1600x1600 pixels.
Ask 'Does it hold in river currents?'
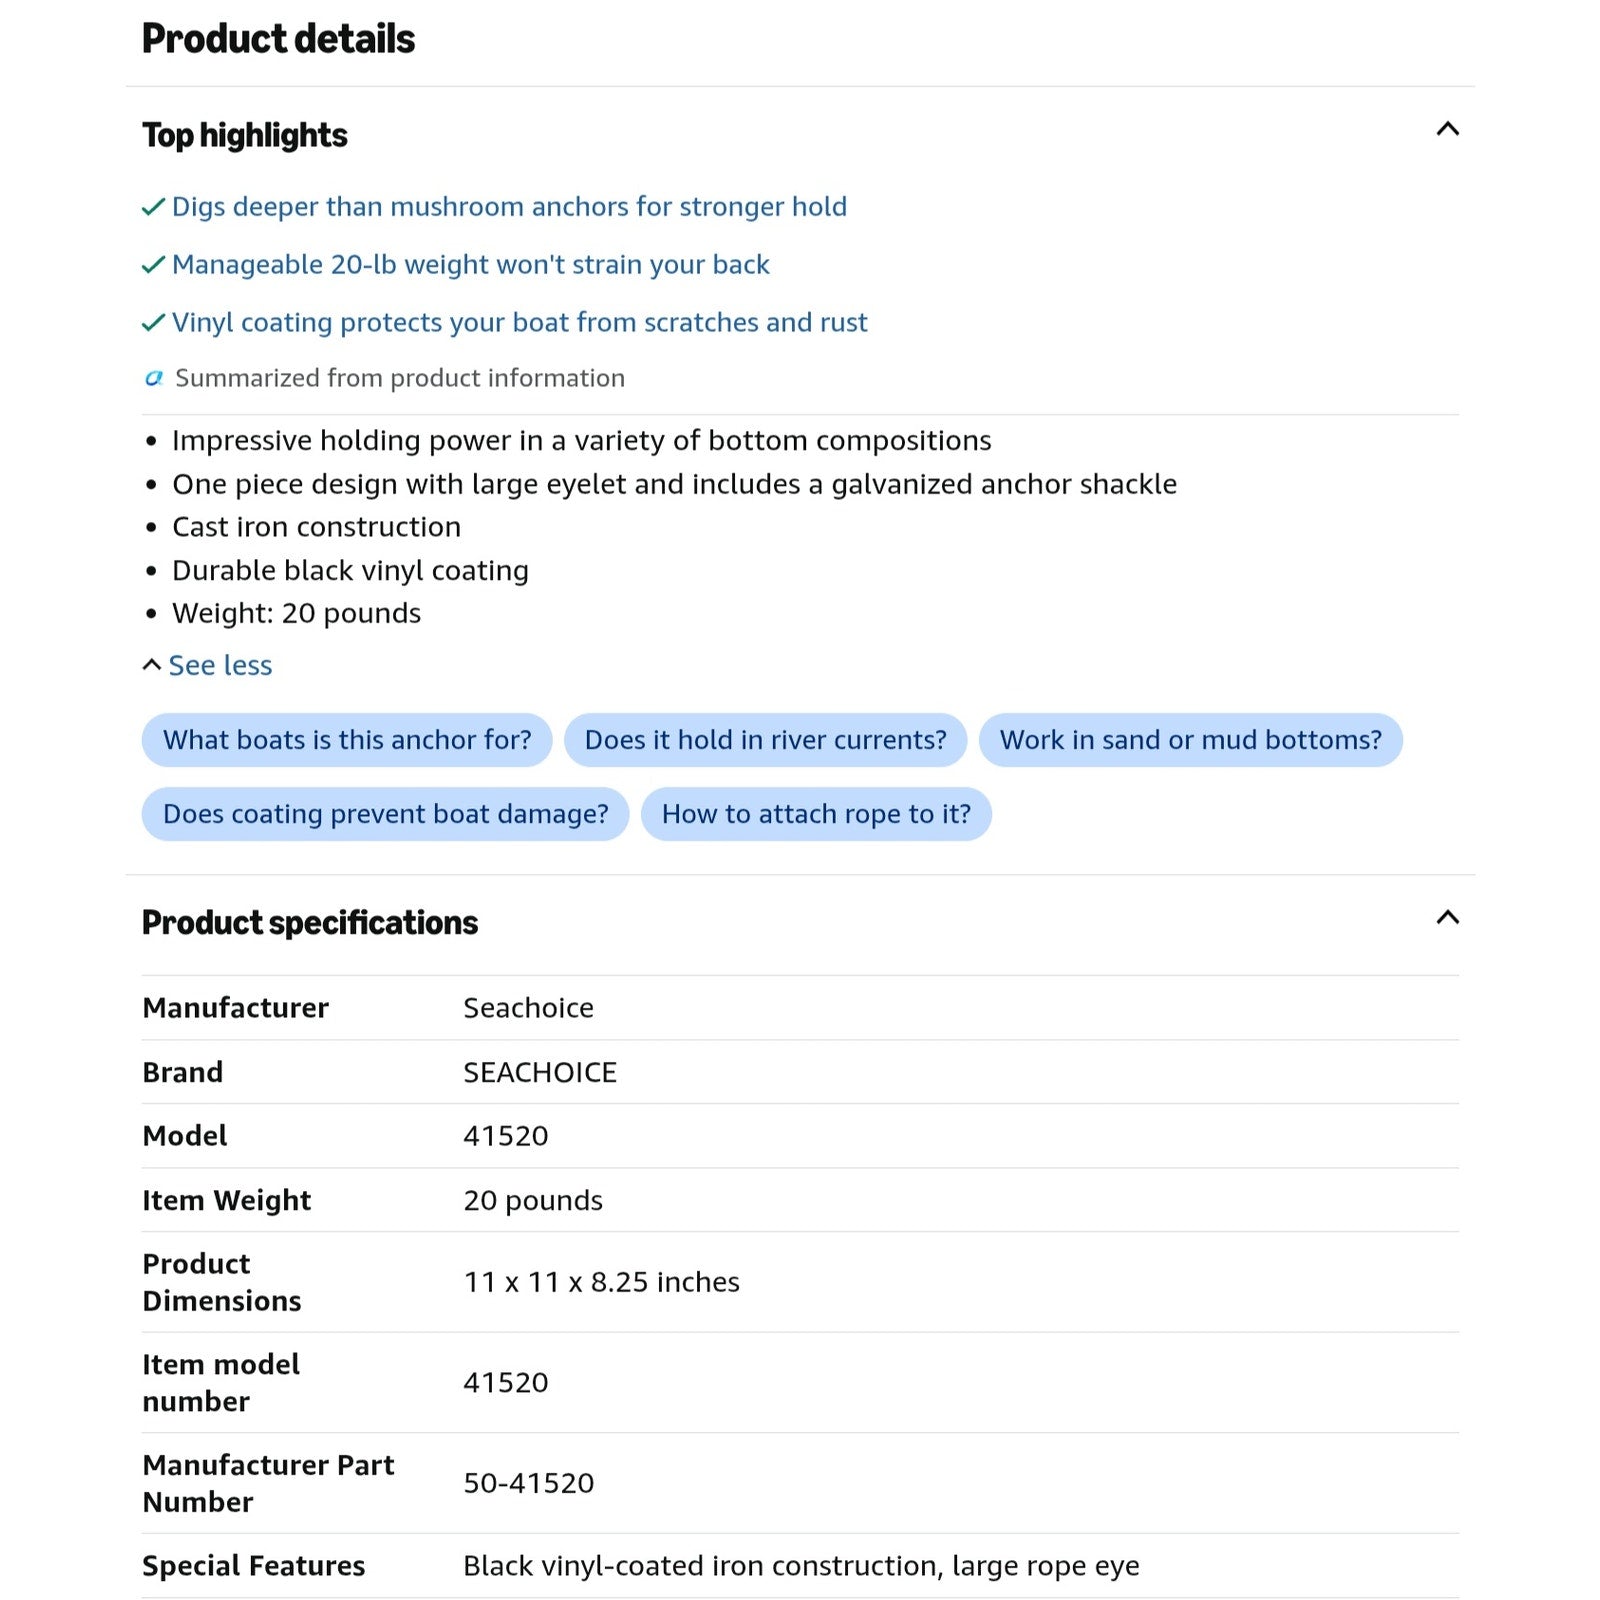click(765, 740)
